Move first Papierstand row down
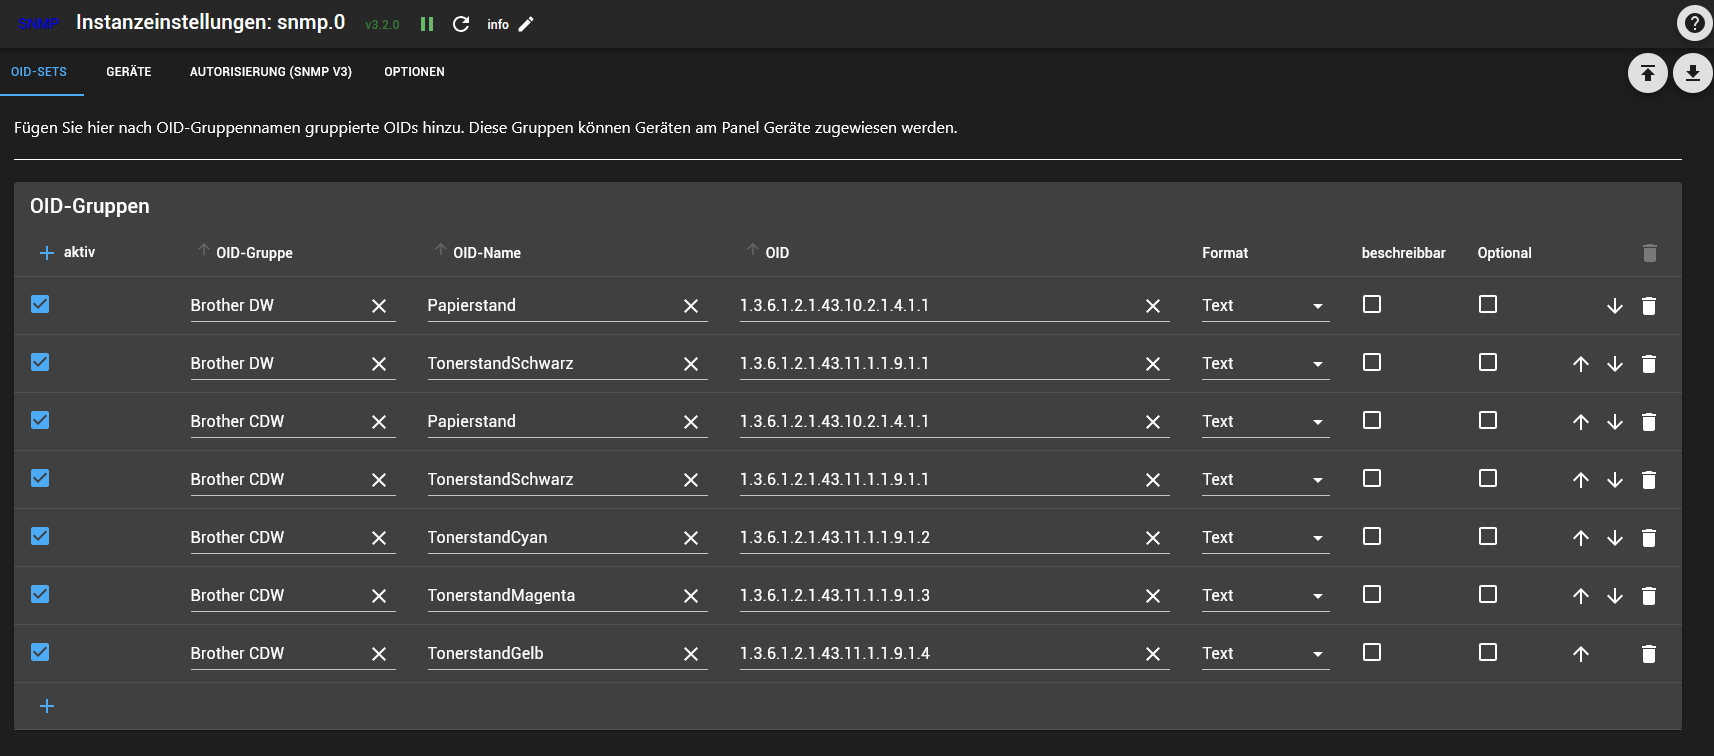The width and height of the screenshot is (1714, 756). click(1614, 306)
